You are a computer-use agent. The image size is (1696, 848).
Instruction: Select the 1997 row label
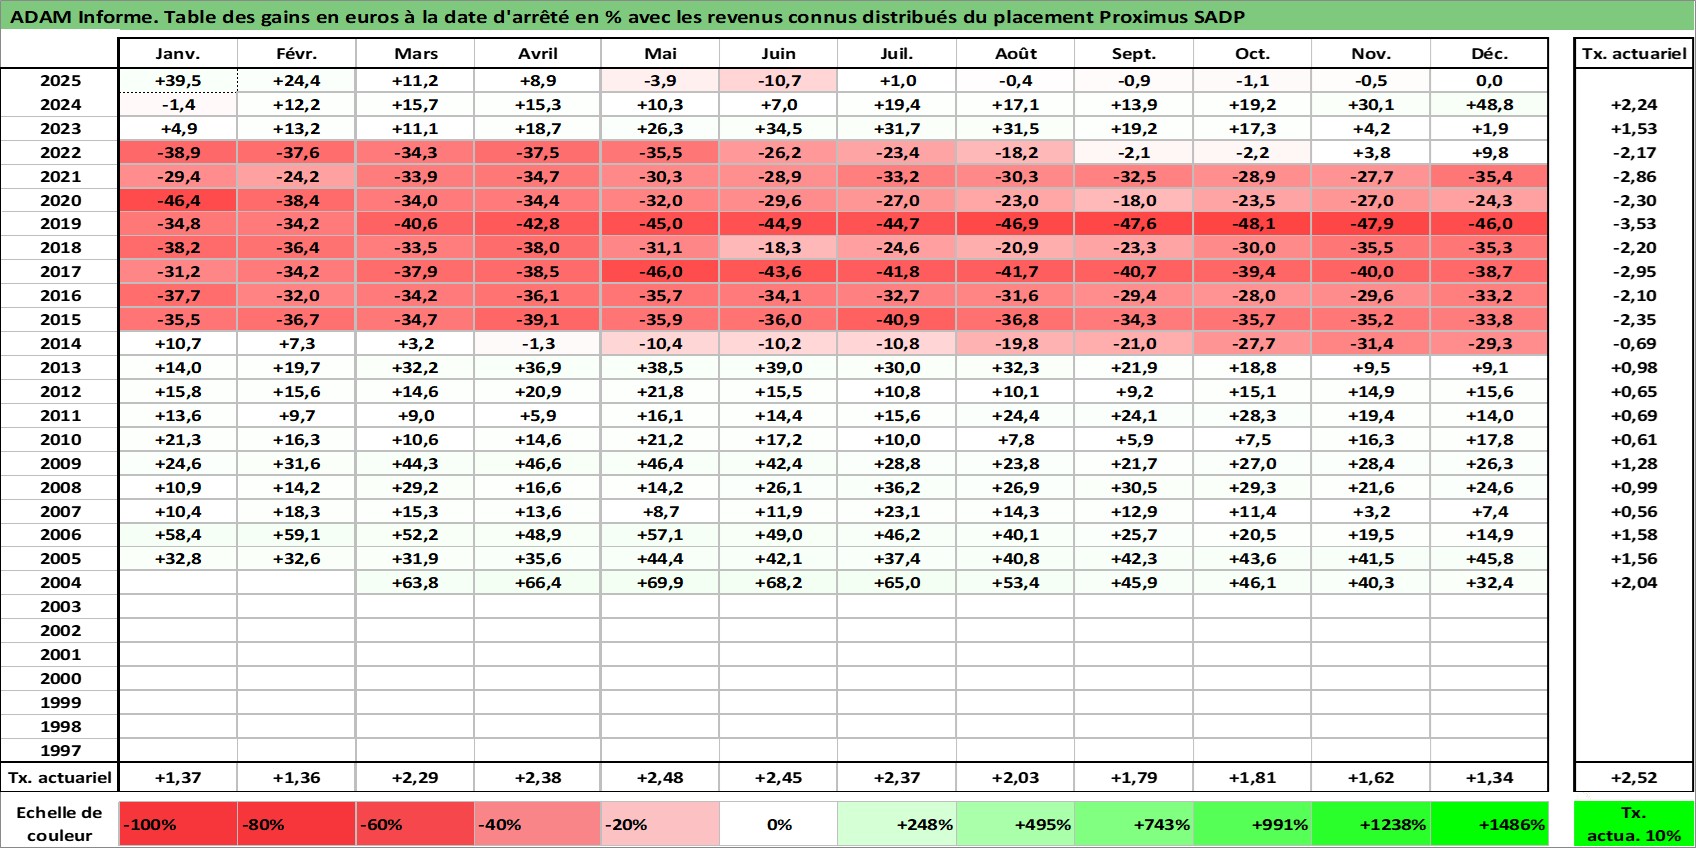(x=60, y=751)
